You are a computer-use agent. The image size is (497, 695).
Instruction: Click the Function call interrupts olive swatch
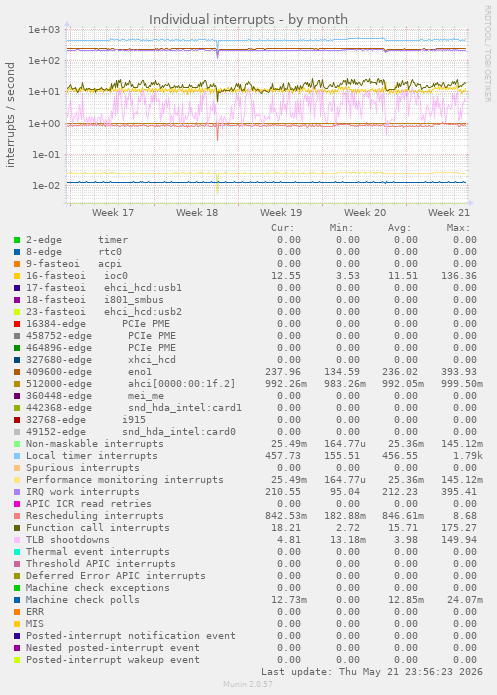tap(17, 528)
